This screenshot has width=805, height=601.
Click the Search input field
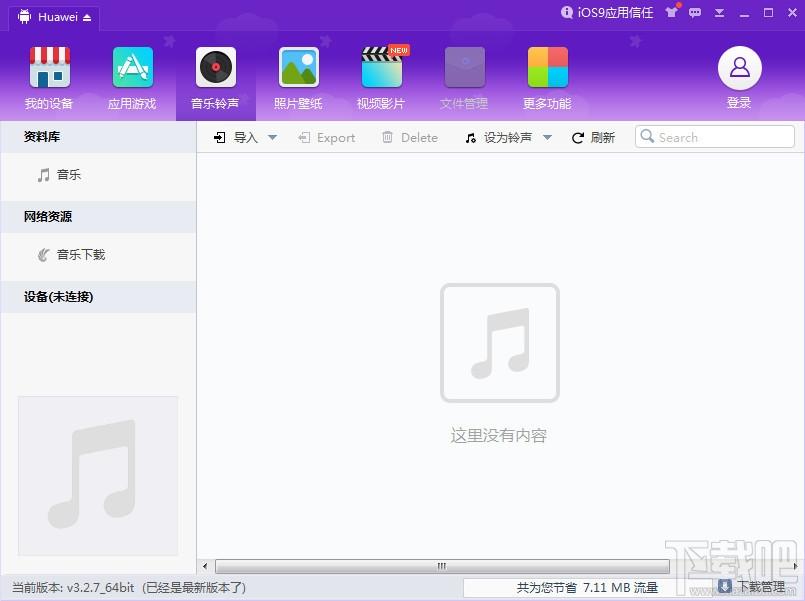click(x=715, y=137)
